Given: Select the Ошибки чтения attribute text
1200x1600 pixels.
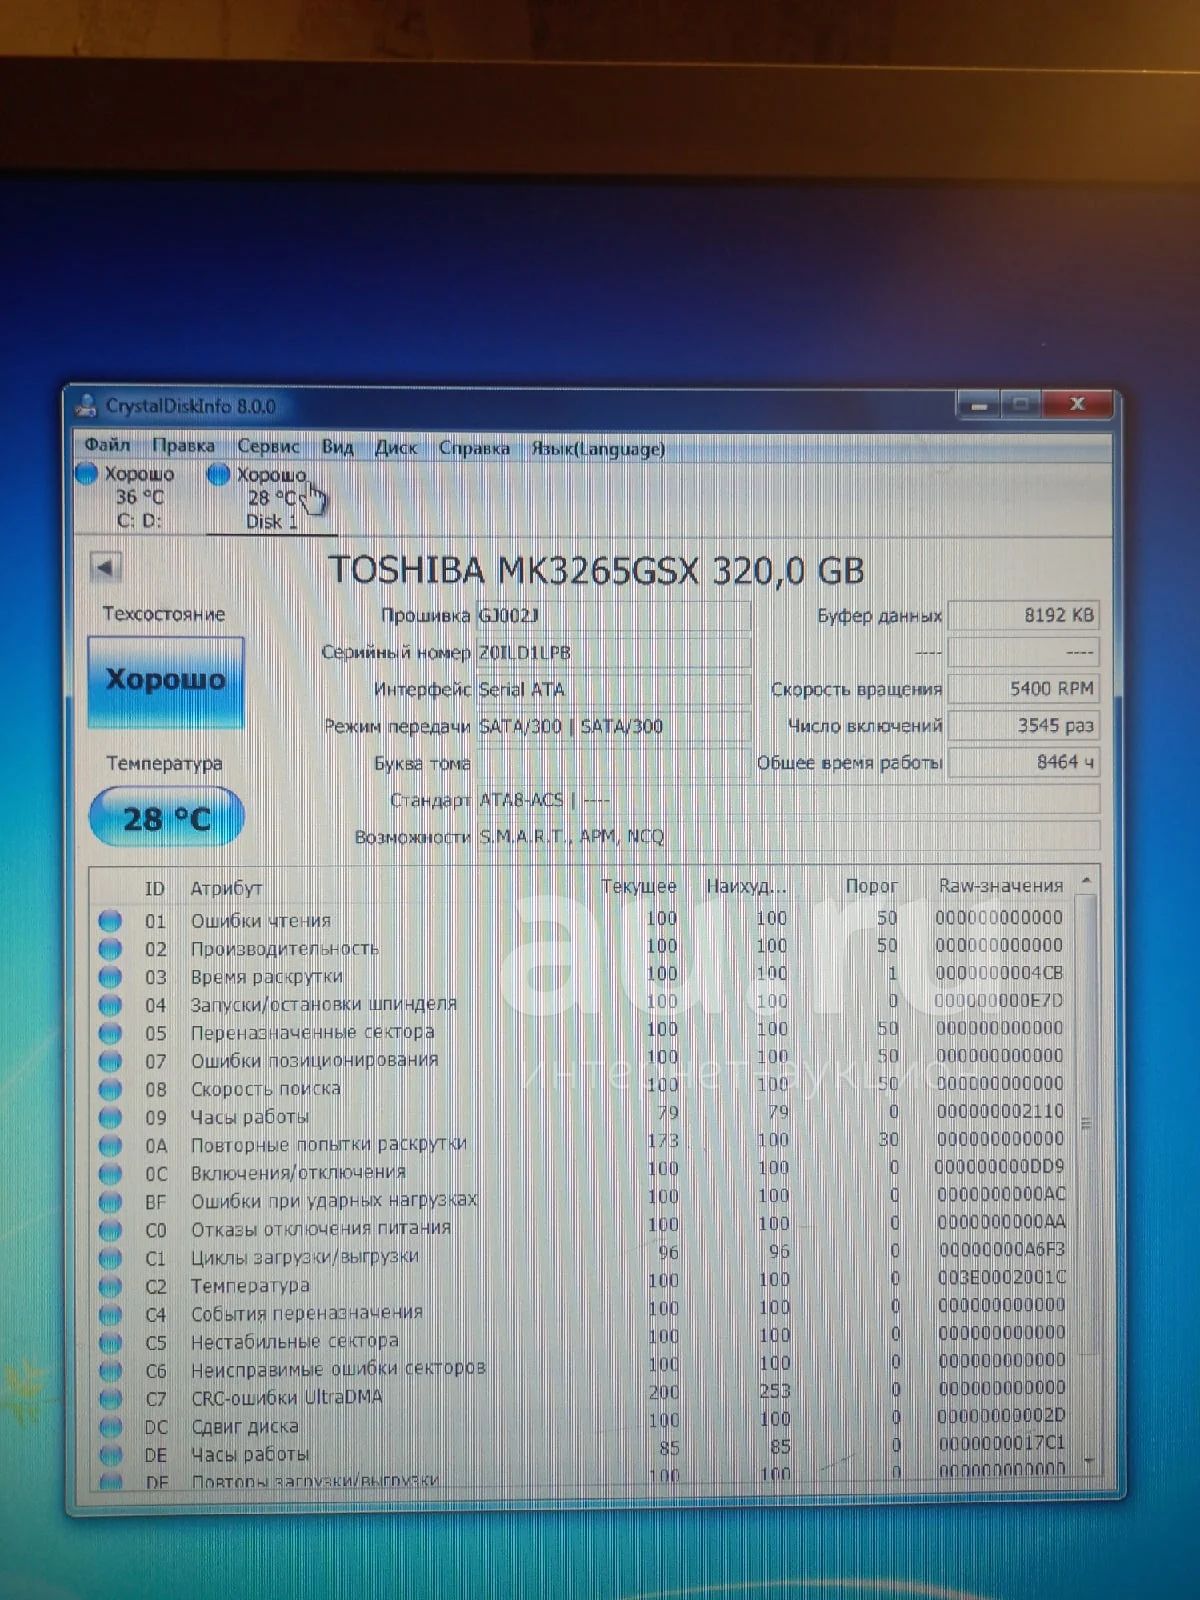Looking at the screenshot, I should pyautogui.click(x=260, y=920).
